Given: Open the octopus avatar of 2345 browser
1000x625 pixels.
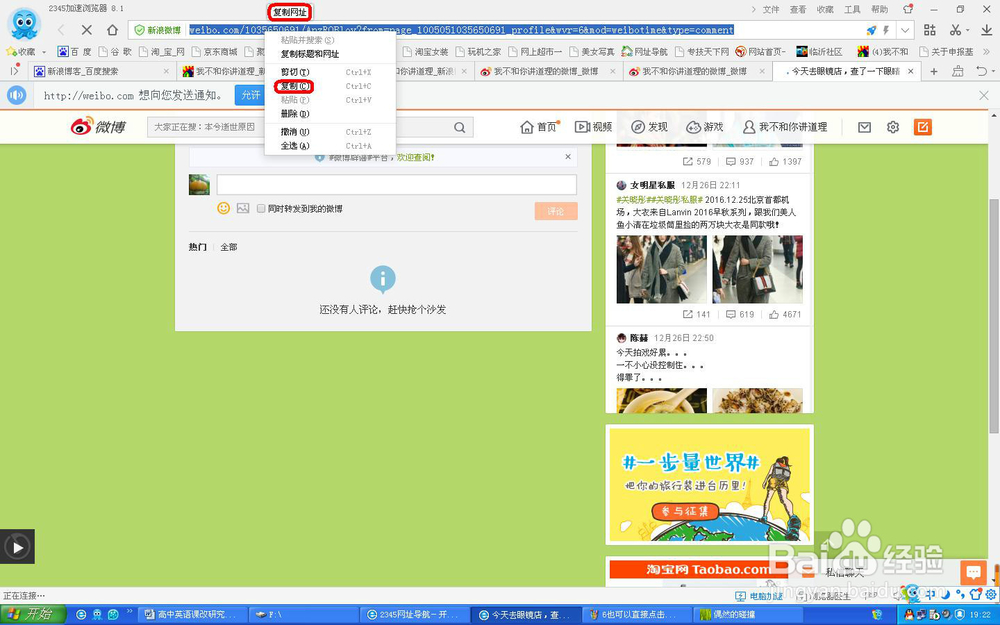Looking at the screenshot, I should pyautogui.click(x=24, y=24).
